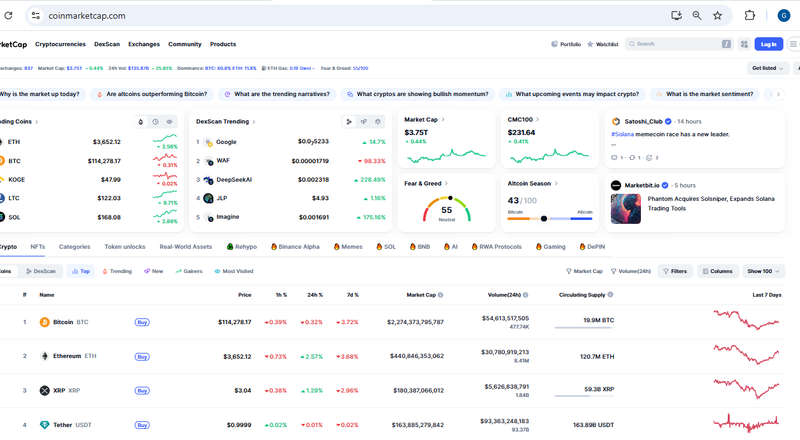Click the XRP coin logo
This screenshot has width=800, height=440.
tap(44, 390)
